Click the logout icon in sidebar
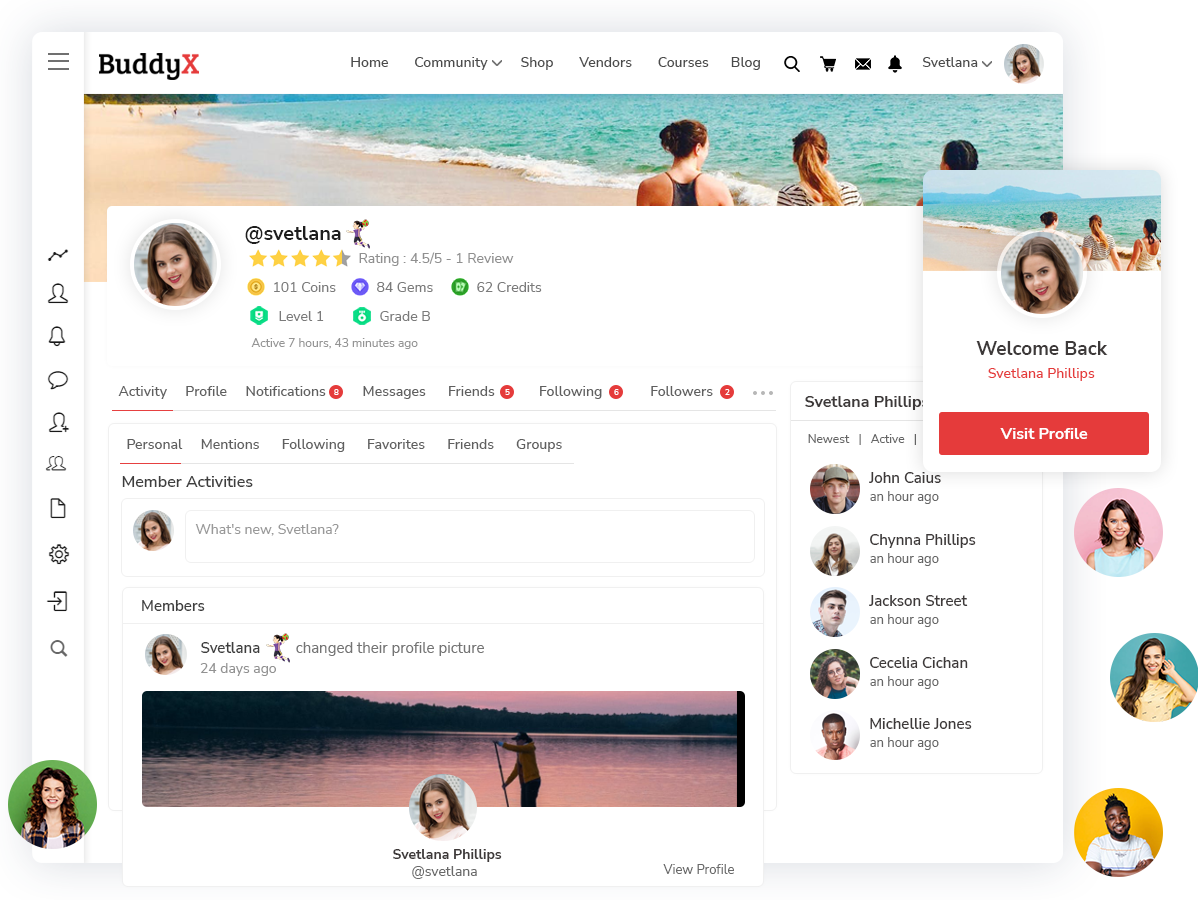Viewport: 1200px width, 900px height. tap(58, 601)
